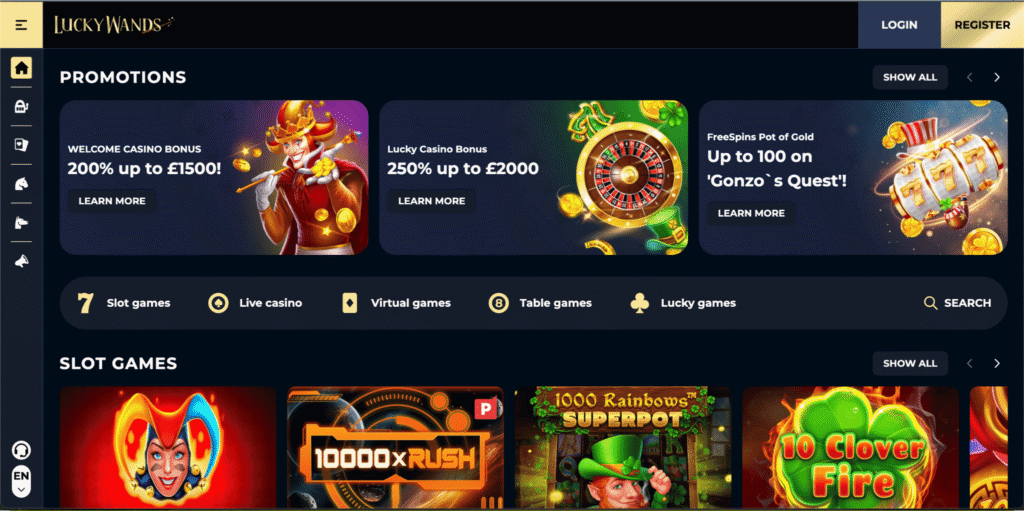The image size is (1024, 511).
Task: Click the search magnifier icon
Action: 931,303
